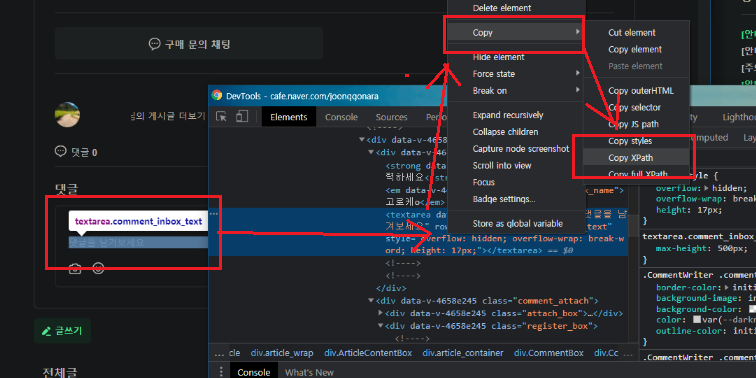The height and width of the screenshot is (378, 756).
Task: Click the breadcrumb ellipsis at left
Action: click(219, 353)
